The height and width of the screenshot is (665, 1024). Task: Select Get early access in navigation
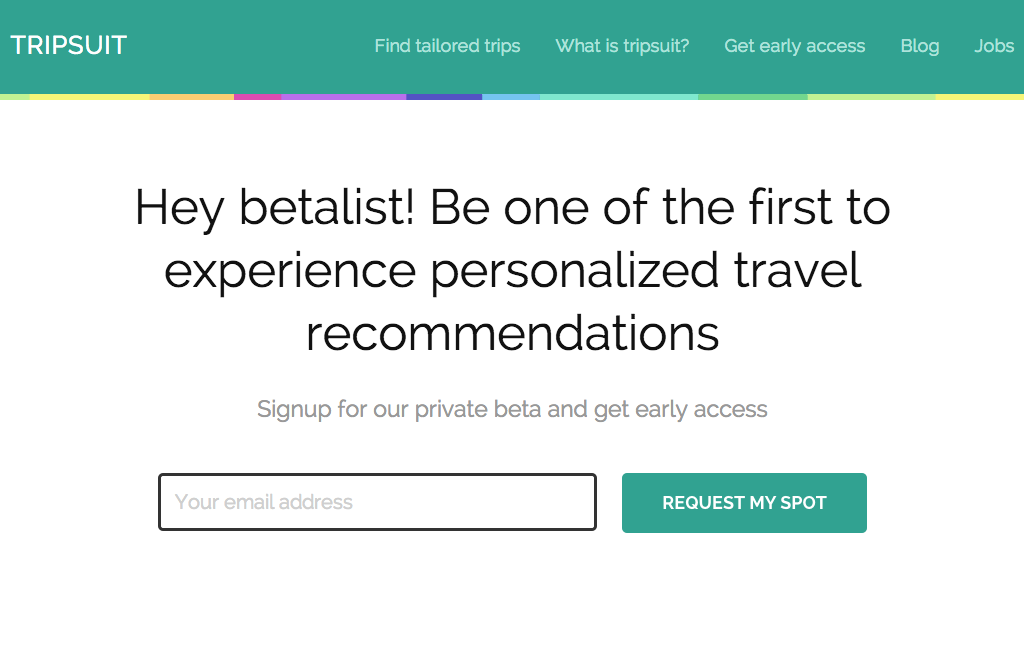point(795,46)
